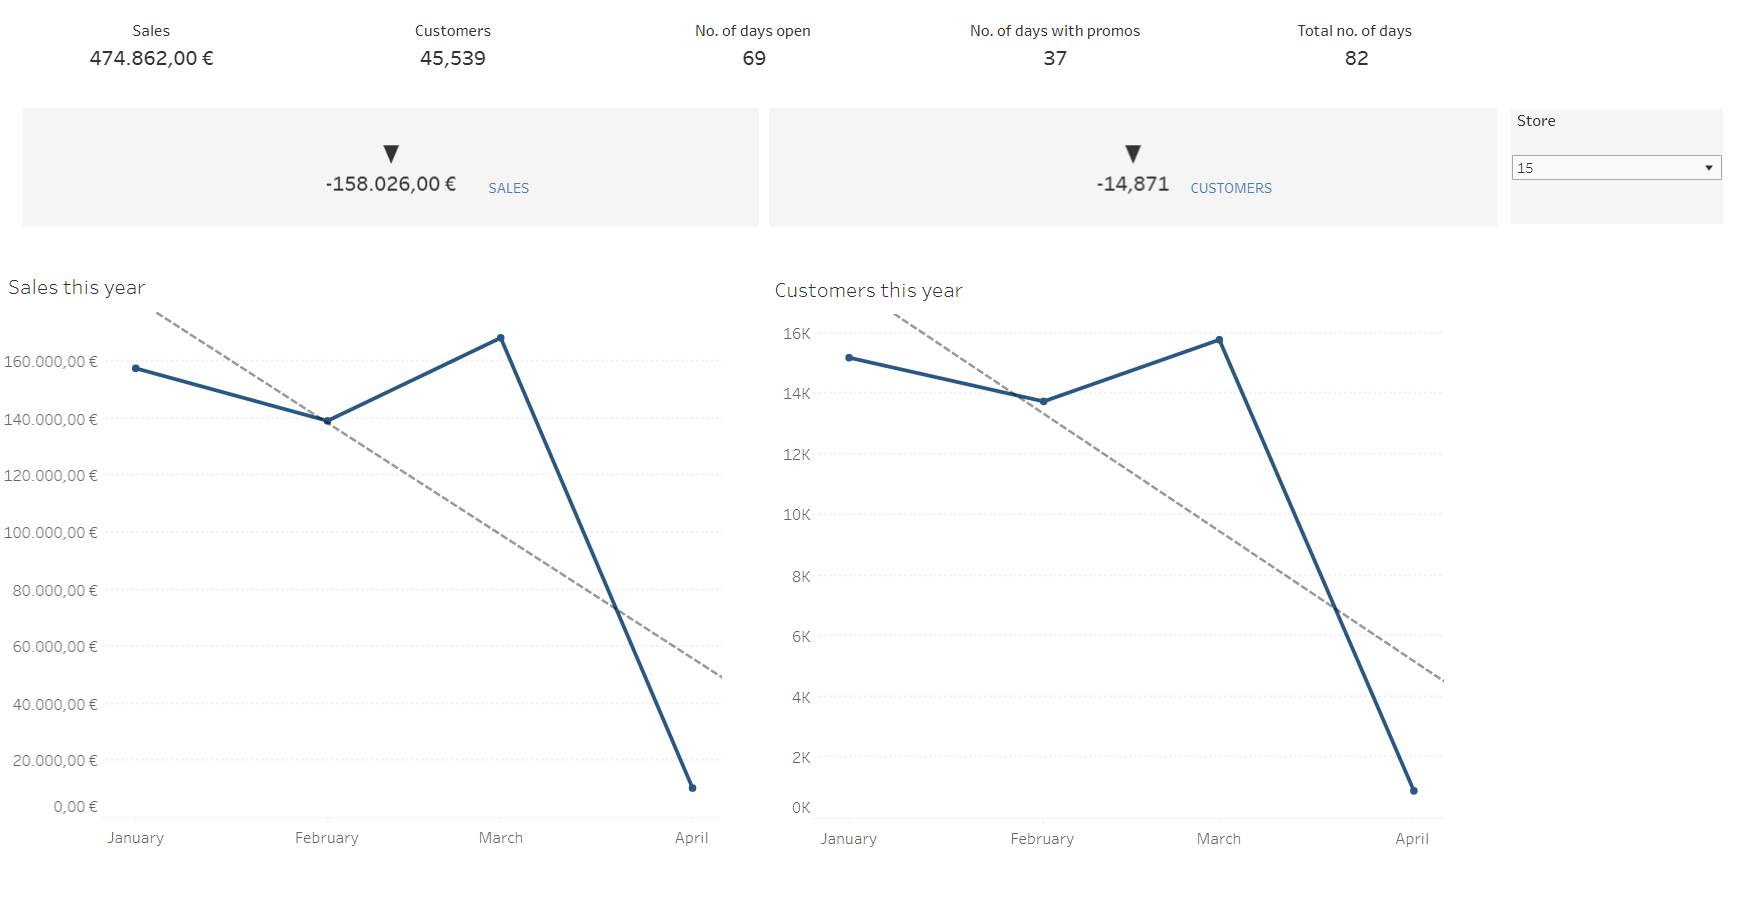Open the SALES link next to -158.026,00 €
Screen dimensions: 1741x903
[508, 187]
